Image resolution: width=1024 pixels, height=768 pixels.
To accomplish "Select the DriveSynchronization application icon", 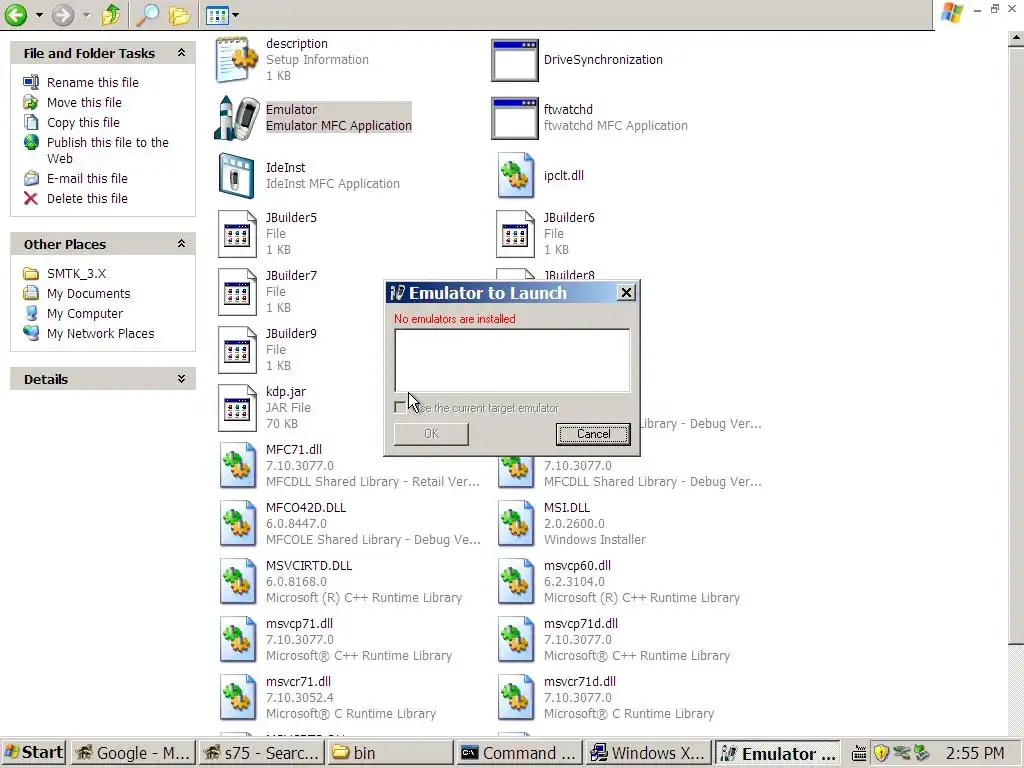I will 515,60.
